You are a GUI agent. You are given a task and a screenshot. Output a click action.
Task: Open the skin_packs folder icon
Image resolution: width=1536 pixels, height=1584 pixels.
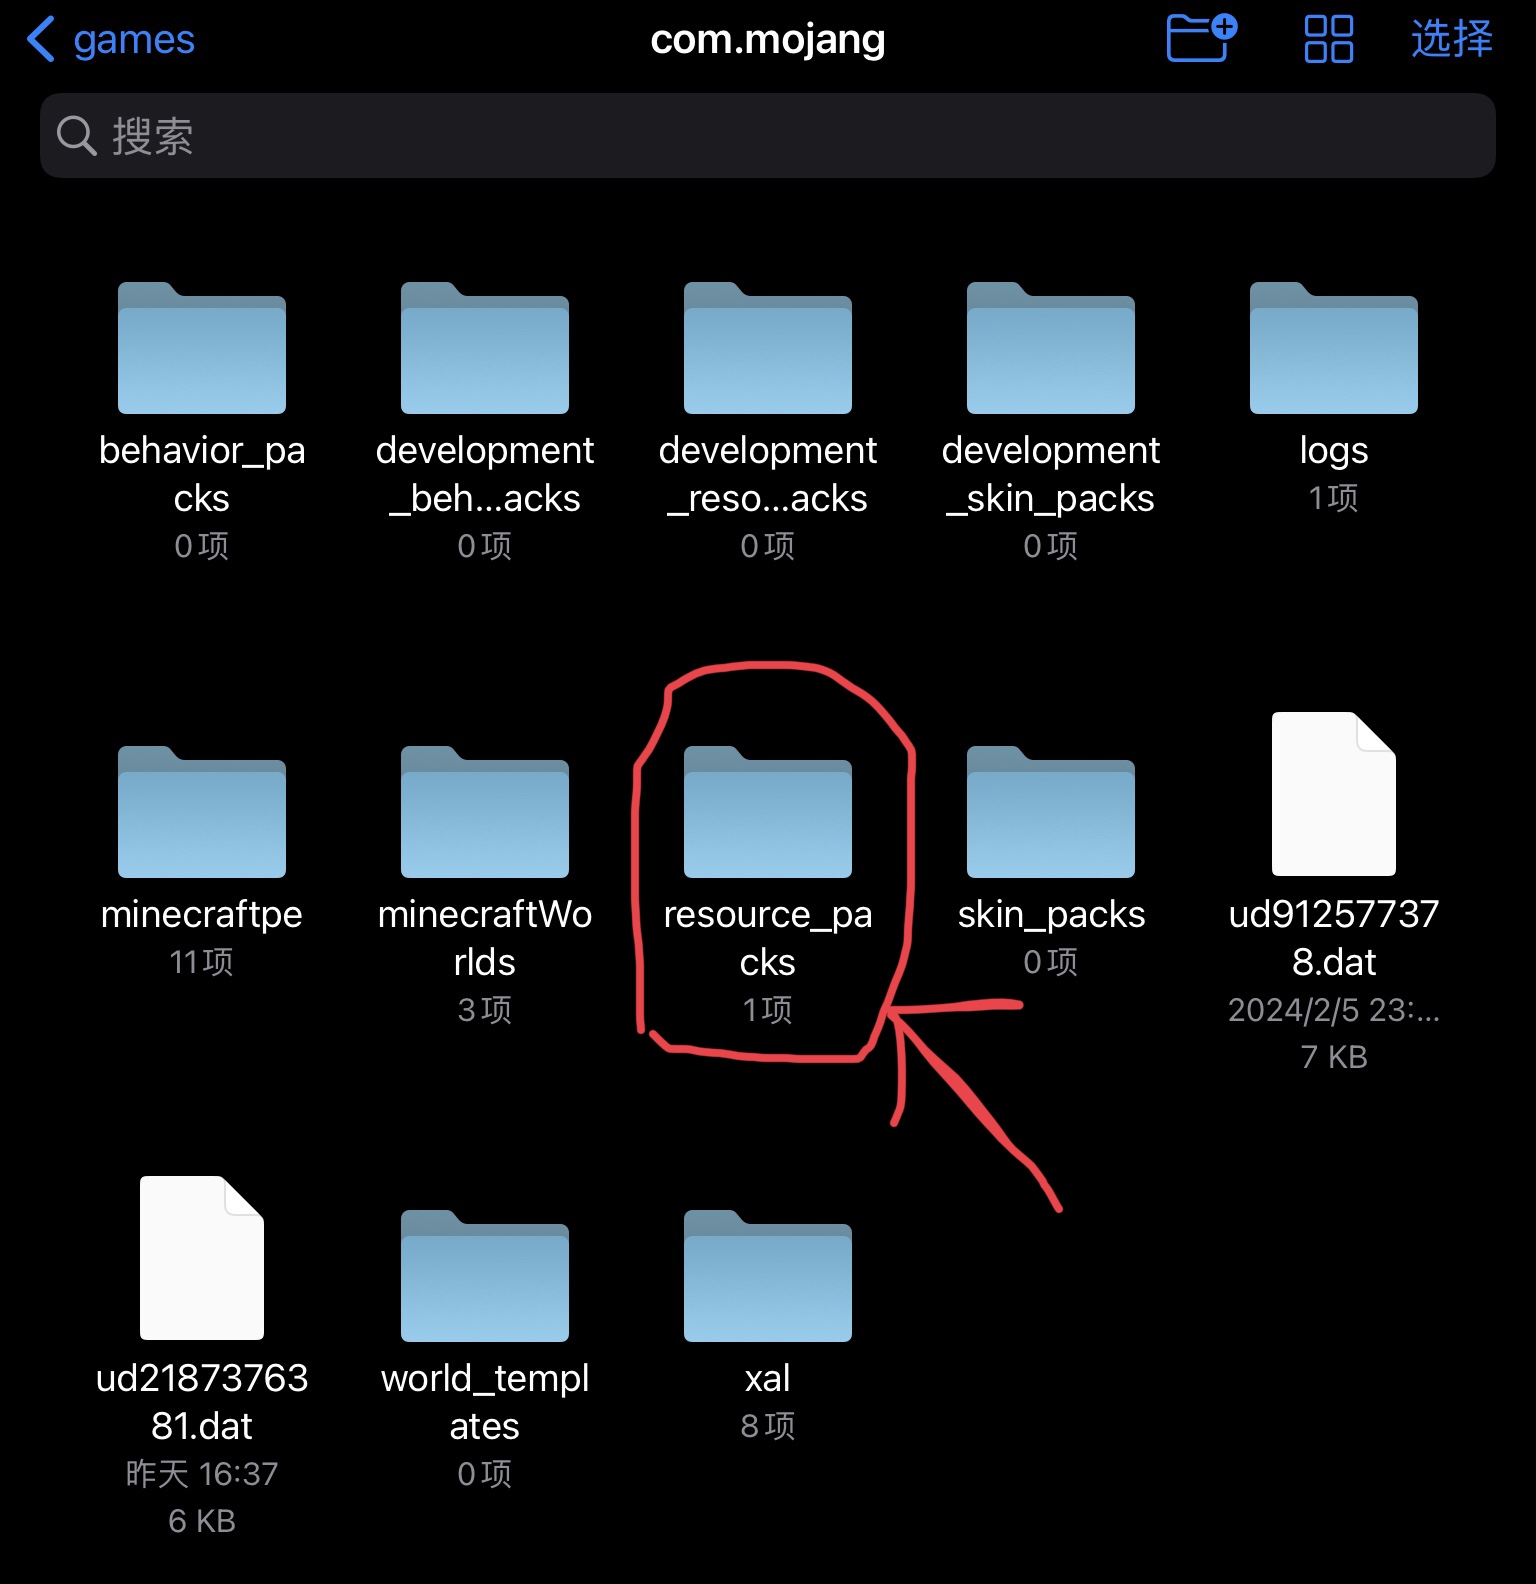1051,812
